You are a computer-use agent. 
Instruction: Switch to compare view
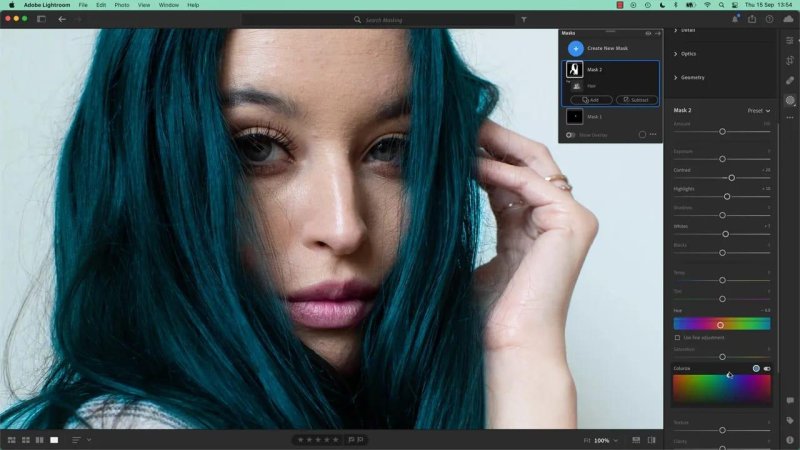point(39,440)
